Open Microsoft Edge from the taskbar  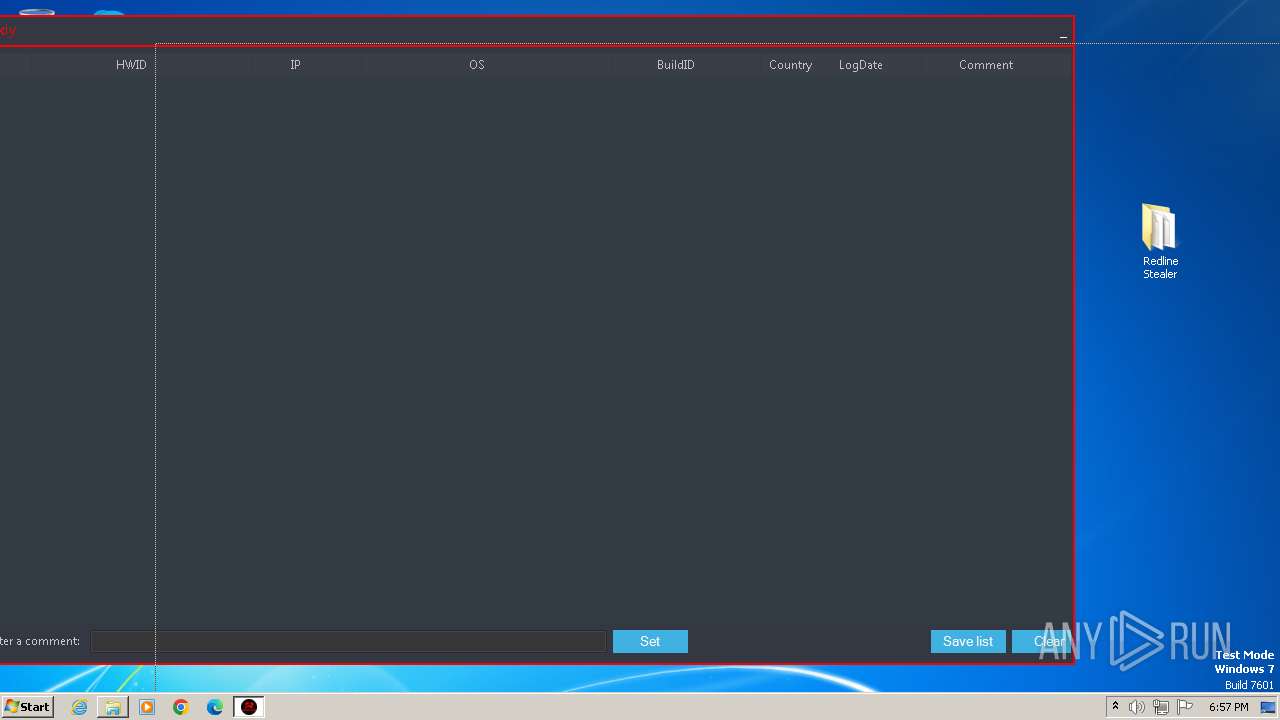tap(215, 707)
